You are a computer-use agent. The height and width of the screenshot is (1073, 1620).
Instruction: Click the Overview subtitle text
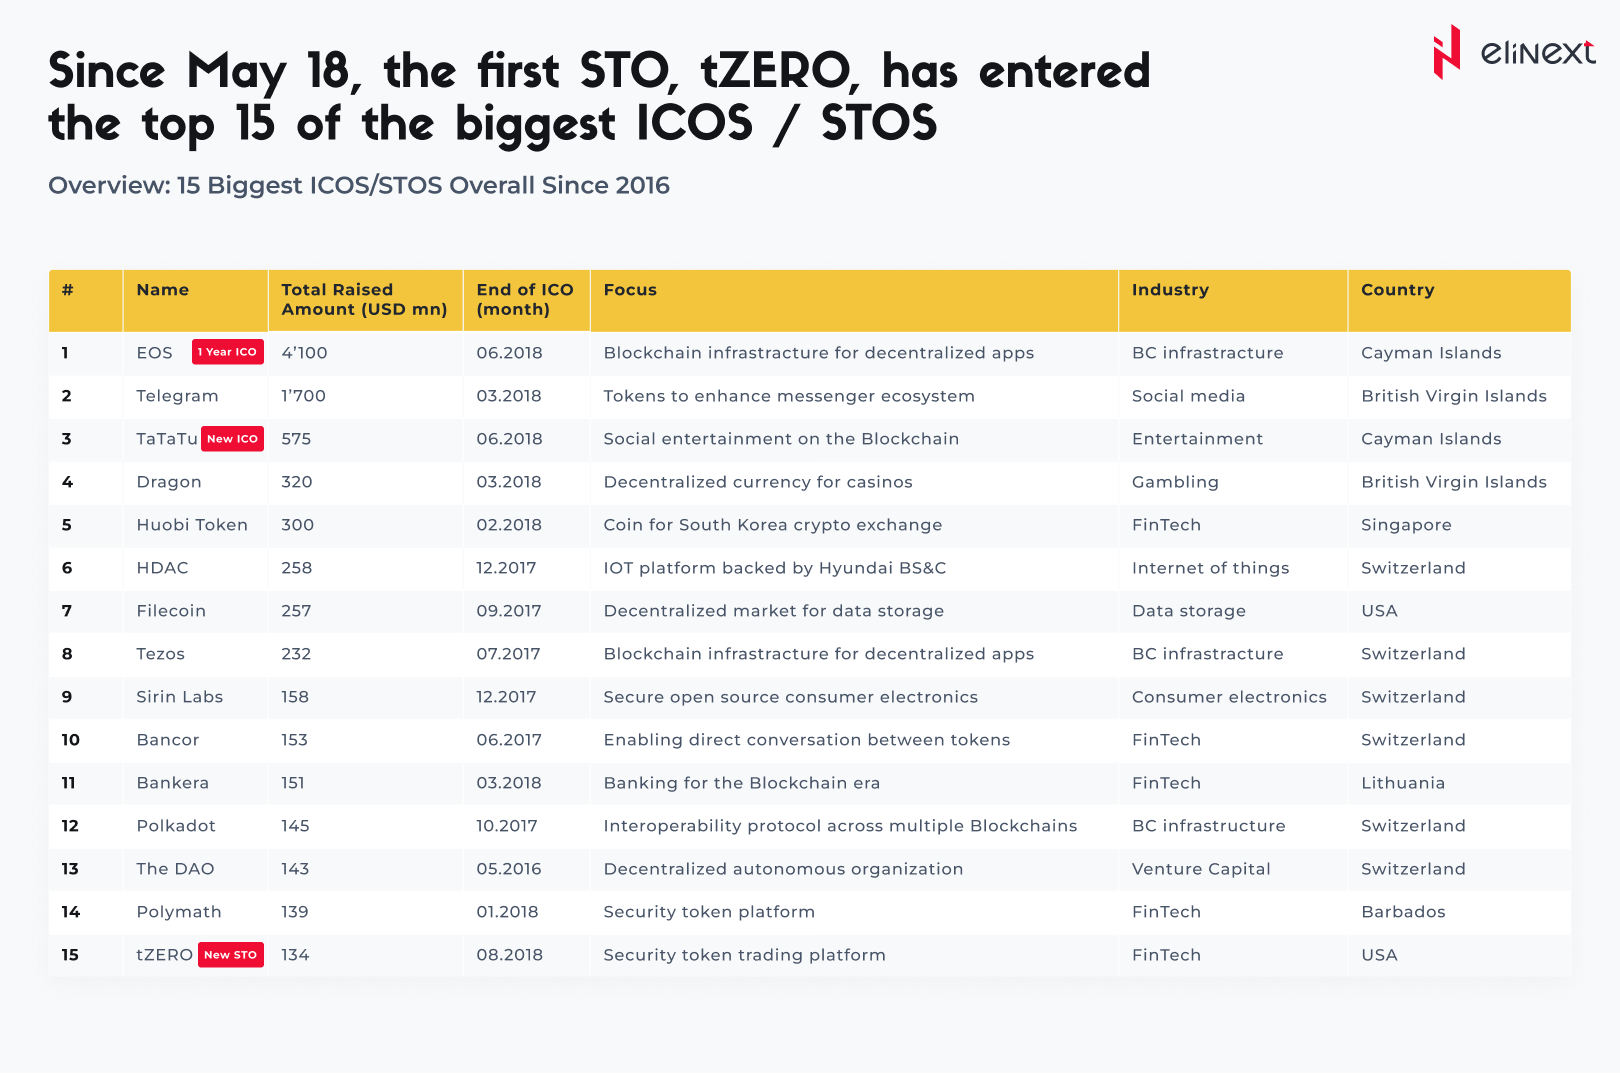pos(359,186)
